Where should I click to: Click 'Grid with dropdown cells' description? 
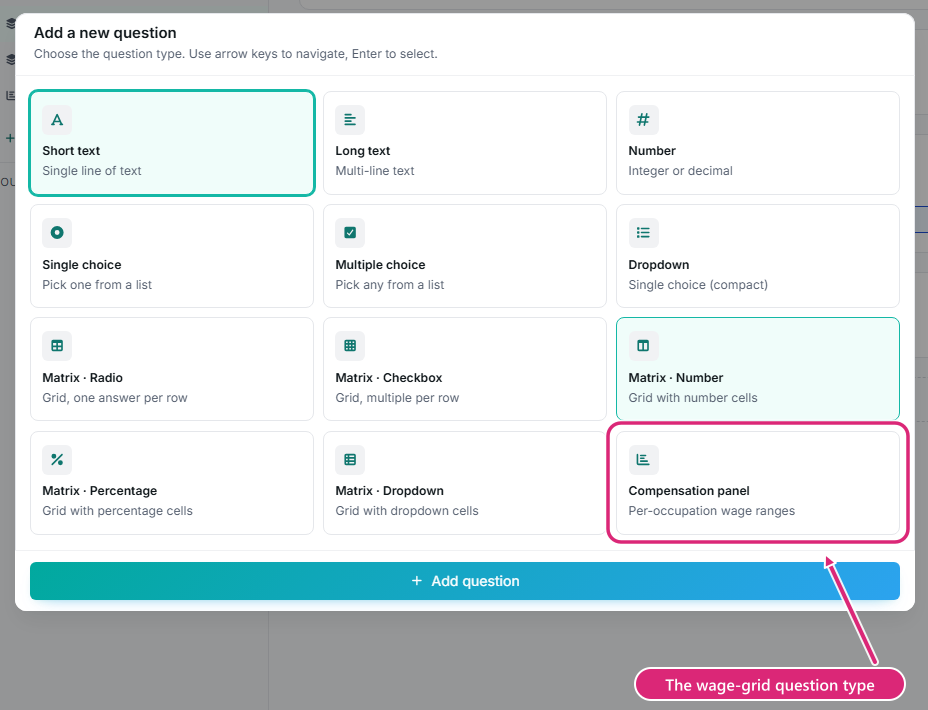point(407,511)
